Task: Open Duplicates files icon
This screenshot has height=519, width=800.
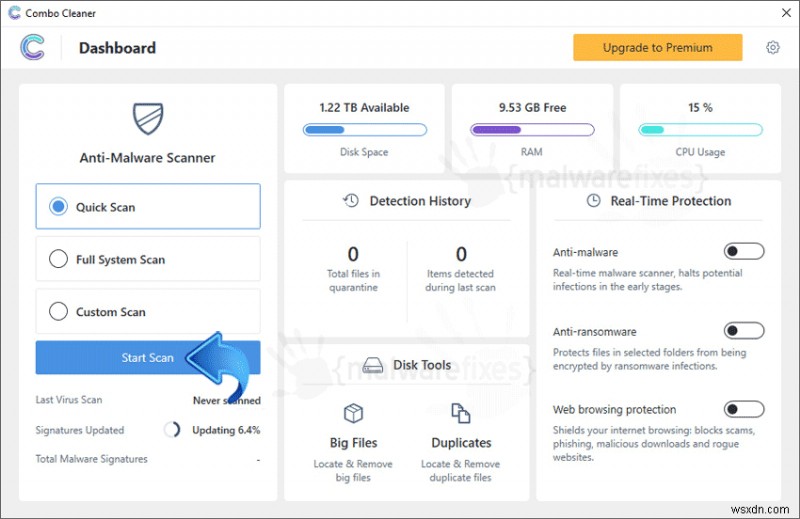Action: point(461,413)
